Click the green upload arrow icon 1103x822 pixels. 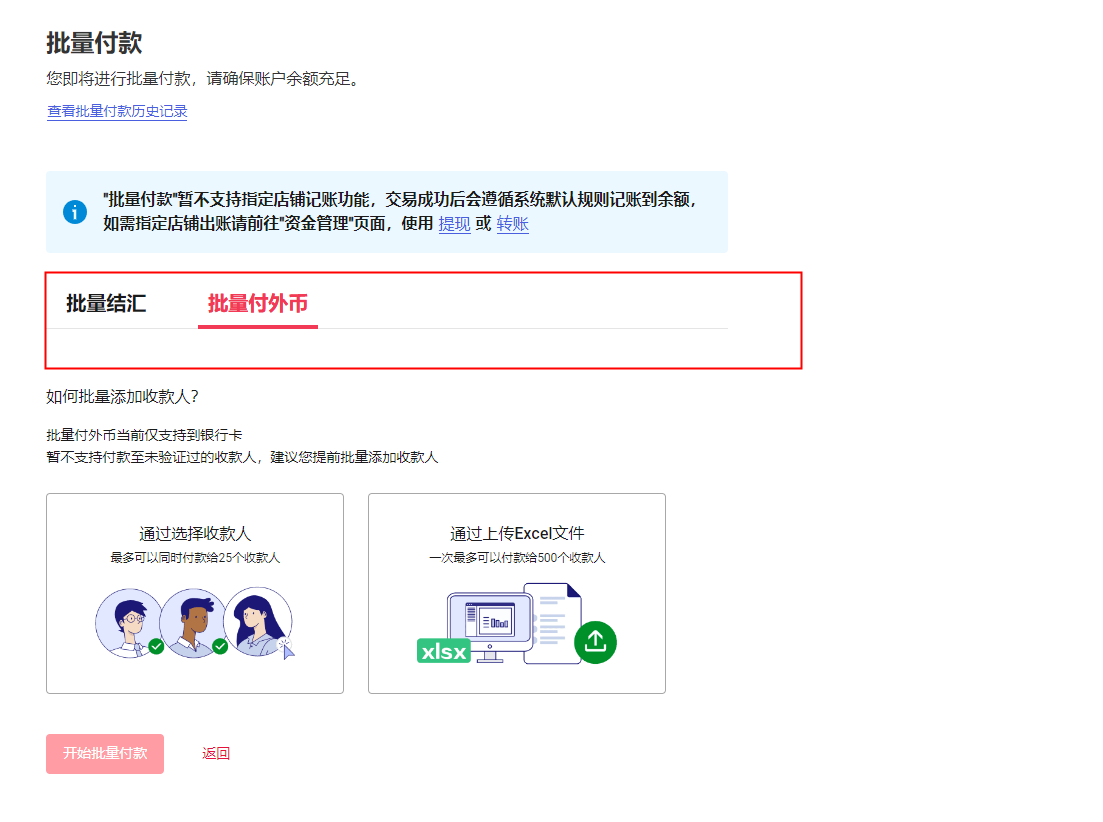pos(595,642)
